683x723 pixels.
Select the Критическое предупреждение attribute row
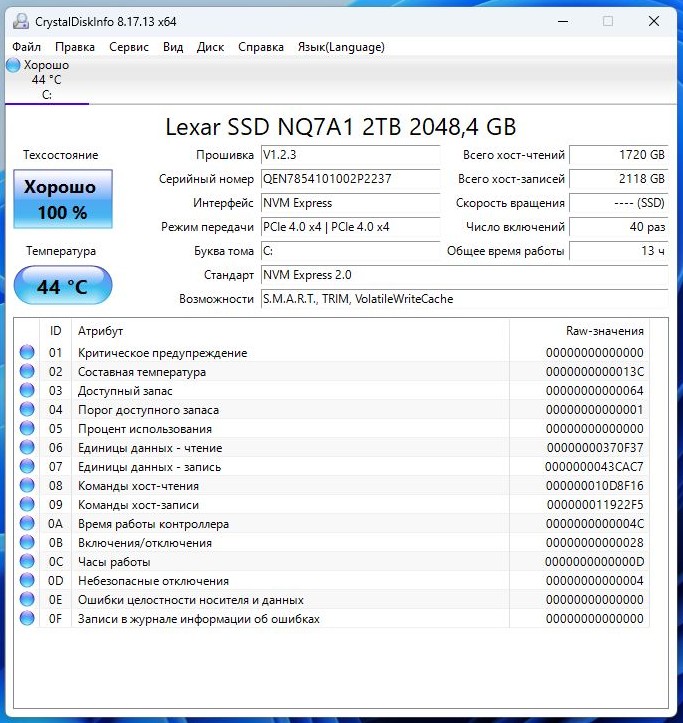click(x=332, y=353)
